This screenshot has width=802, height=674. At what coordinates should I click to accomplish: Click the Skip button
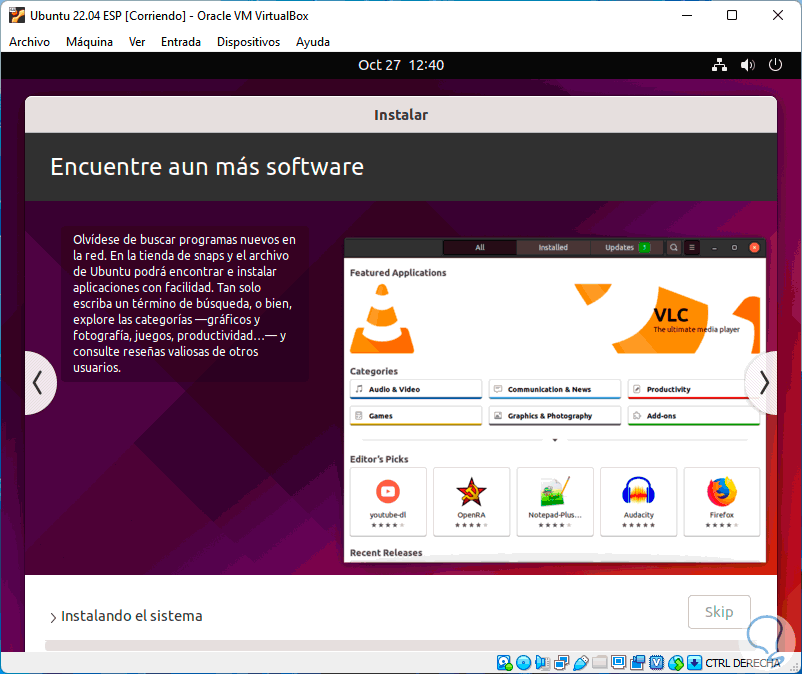(x=719, y=612)
